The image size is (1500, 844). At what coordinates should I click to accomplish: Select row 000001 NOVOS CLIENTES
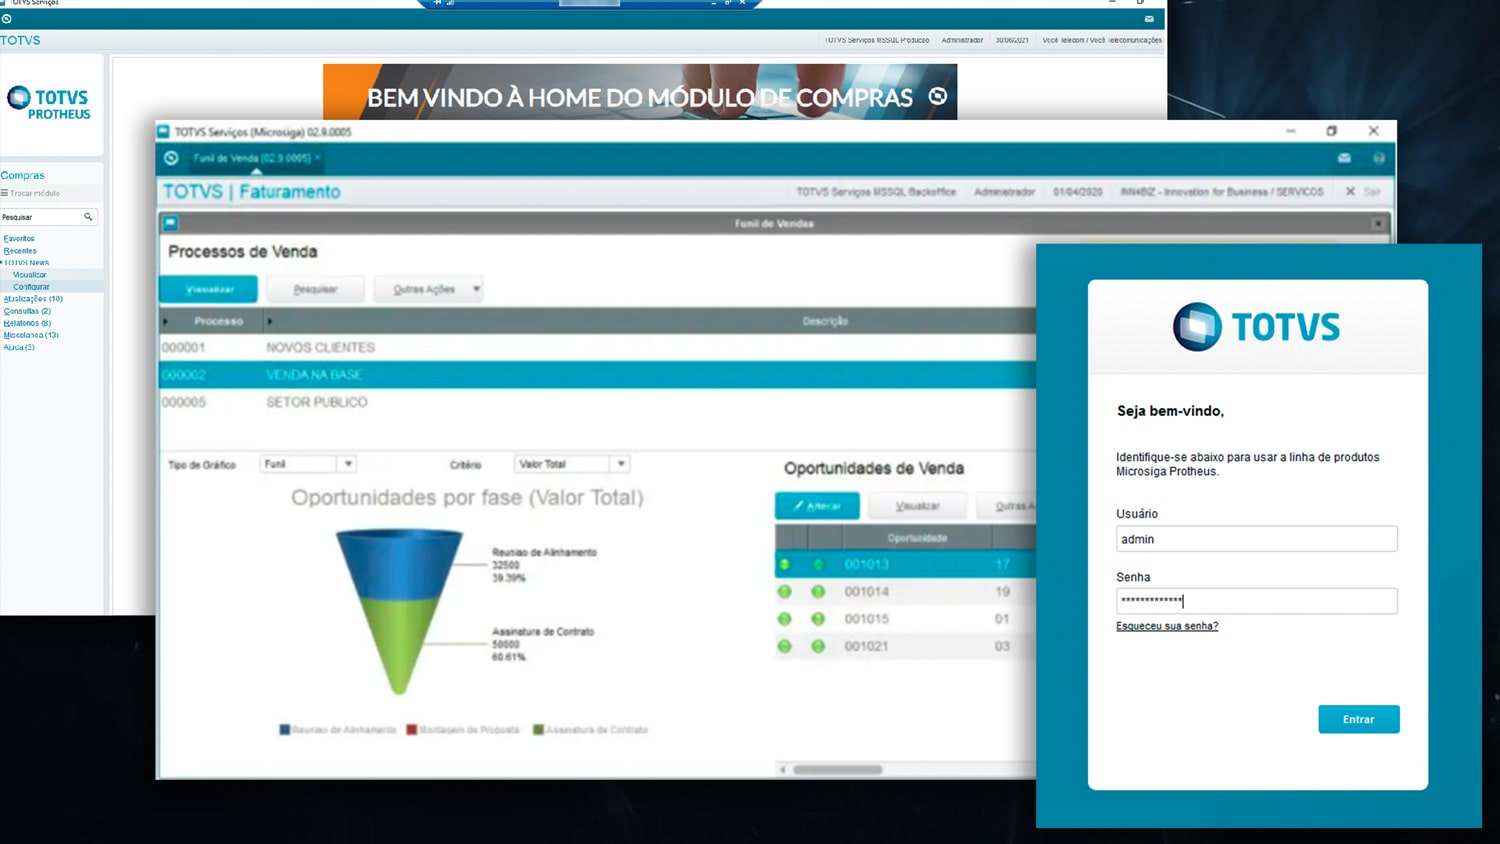click(x=597, y=347)
